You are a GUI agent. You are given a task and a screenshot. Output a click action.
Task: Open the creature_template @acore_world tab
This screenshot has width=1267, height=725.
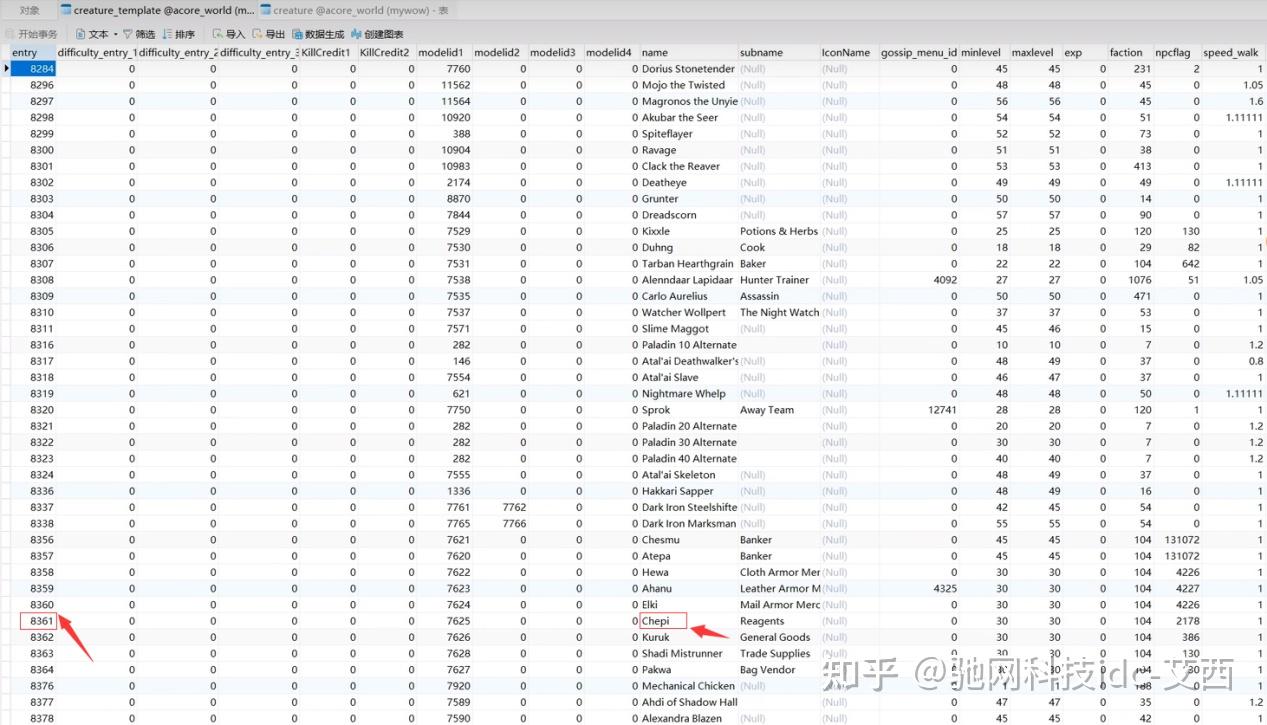(x=156, y=10)
